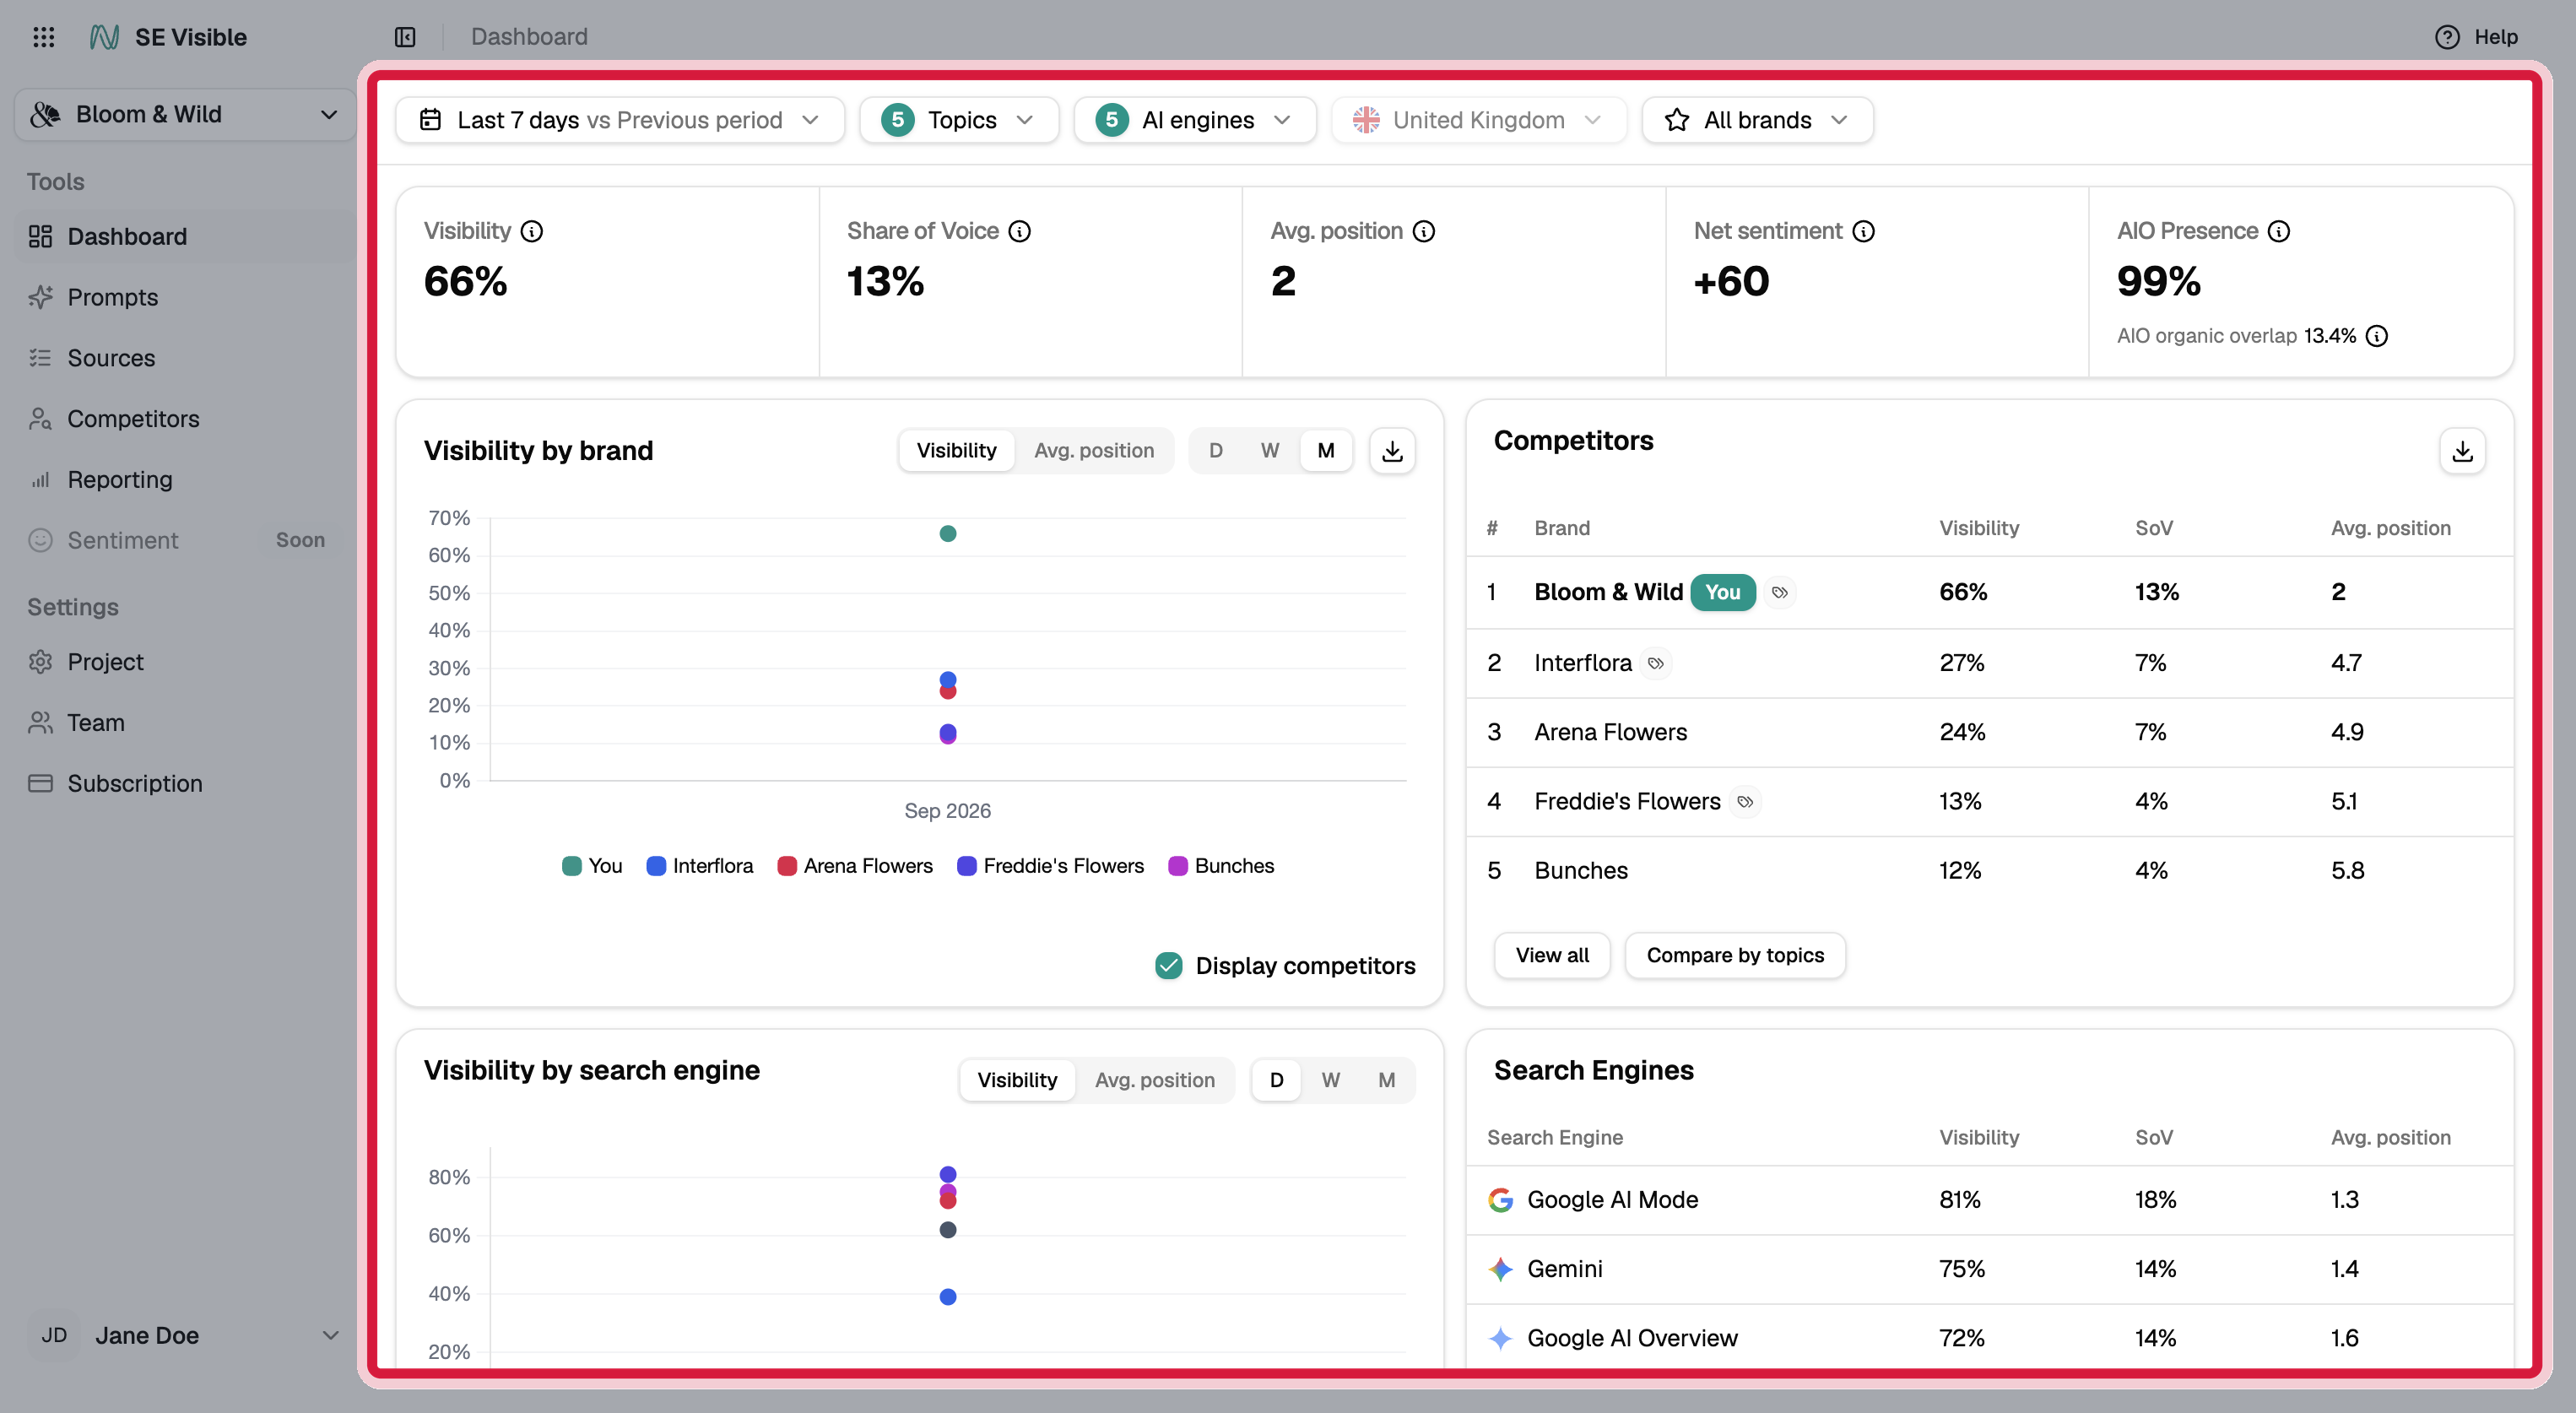The width and height of the screenshot is (2576, 1413).
Task: Click the Sentiment item marked Soon
Action: click(185, 541)
